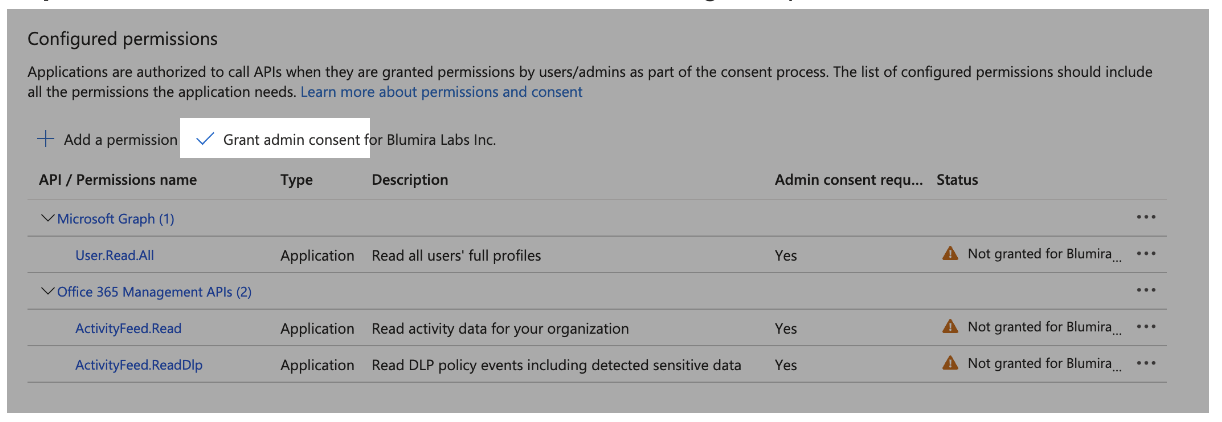Click the checkmark icon beside Grant admin consent

pyautogui.click(x=205, y=139)
